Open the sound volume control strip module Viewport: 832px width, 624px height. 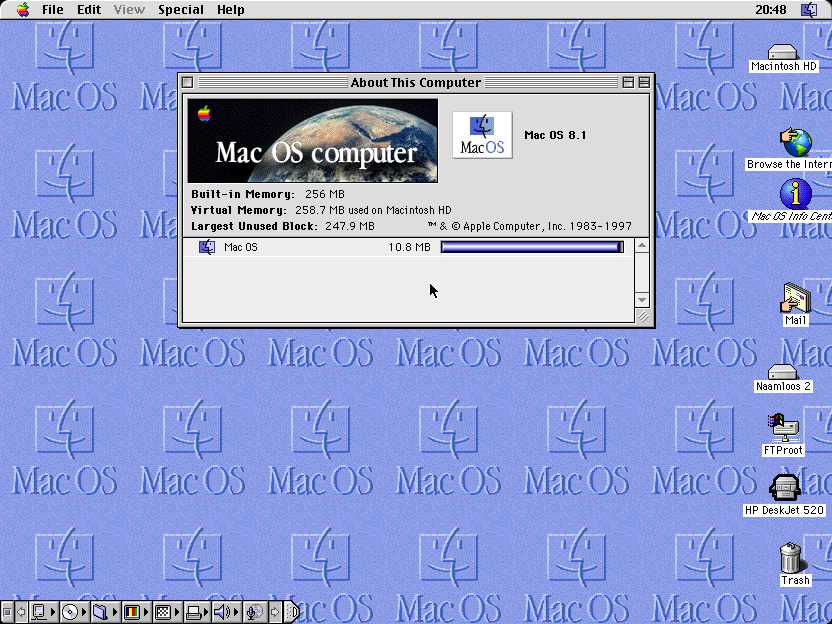pos(222,612)
